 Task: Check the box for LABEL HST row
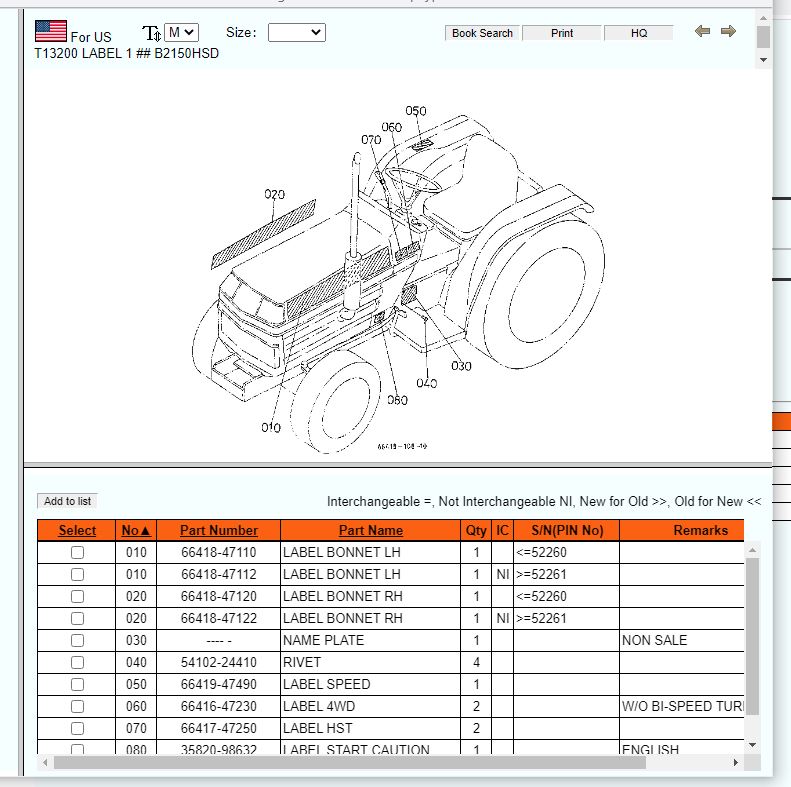point(77,728)
